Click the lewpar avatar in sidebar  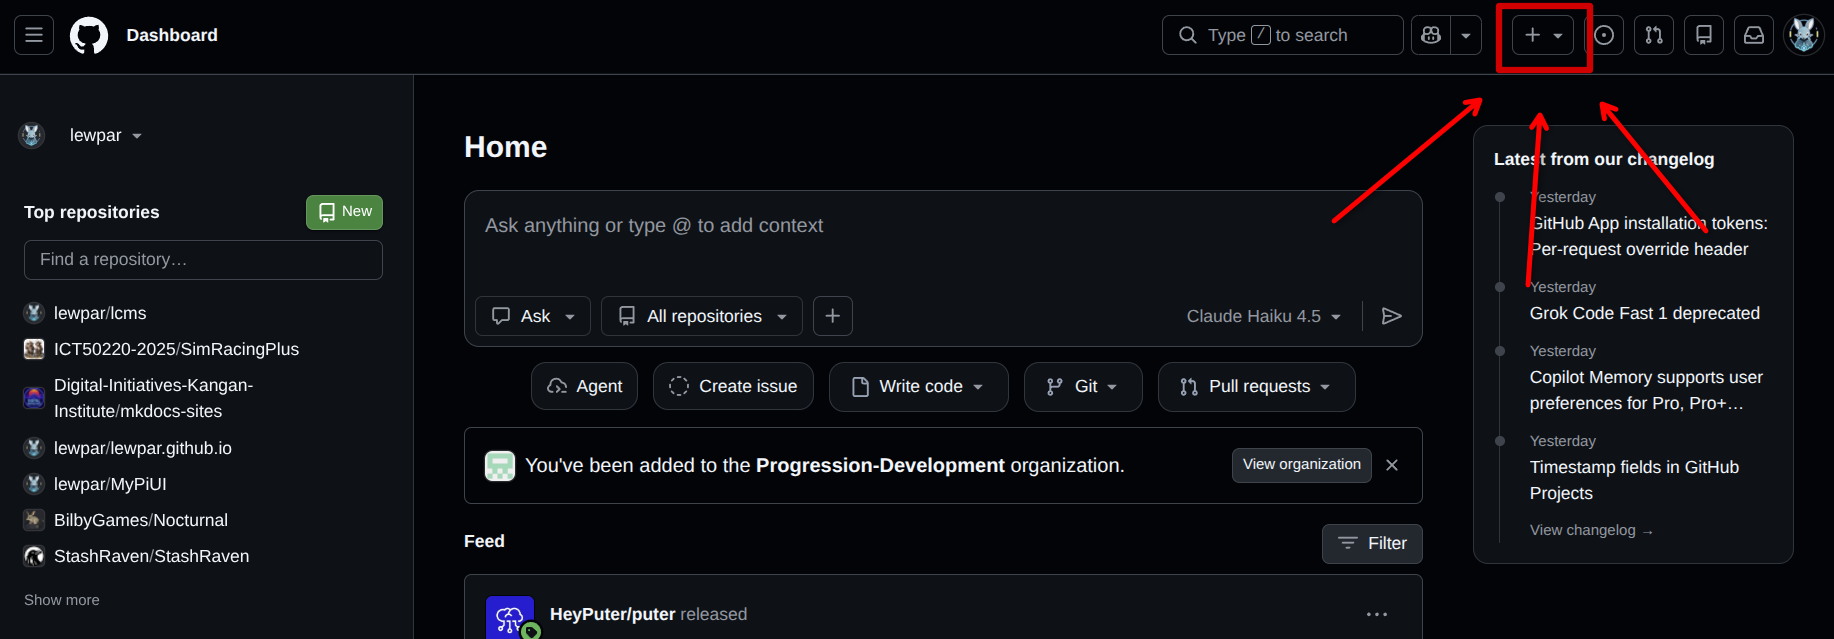(32, 135)
